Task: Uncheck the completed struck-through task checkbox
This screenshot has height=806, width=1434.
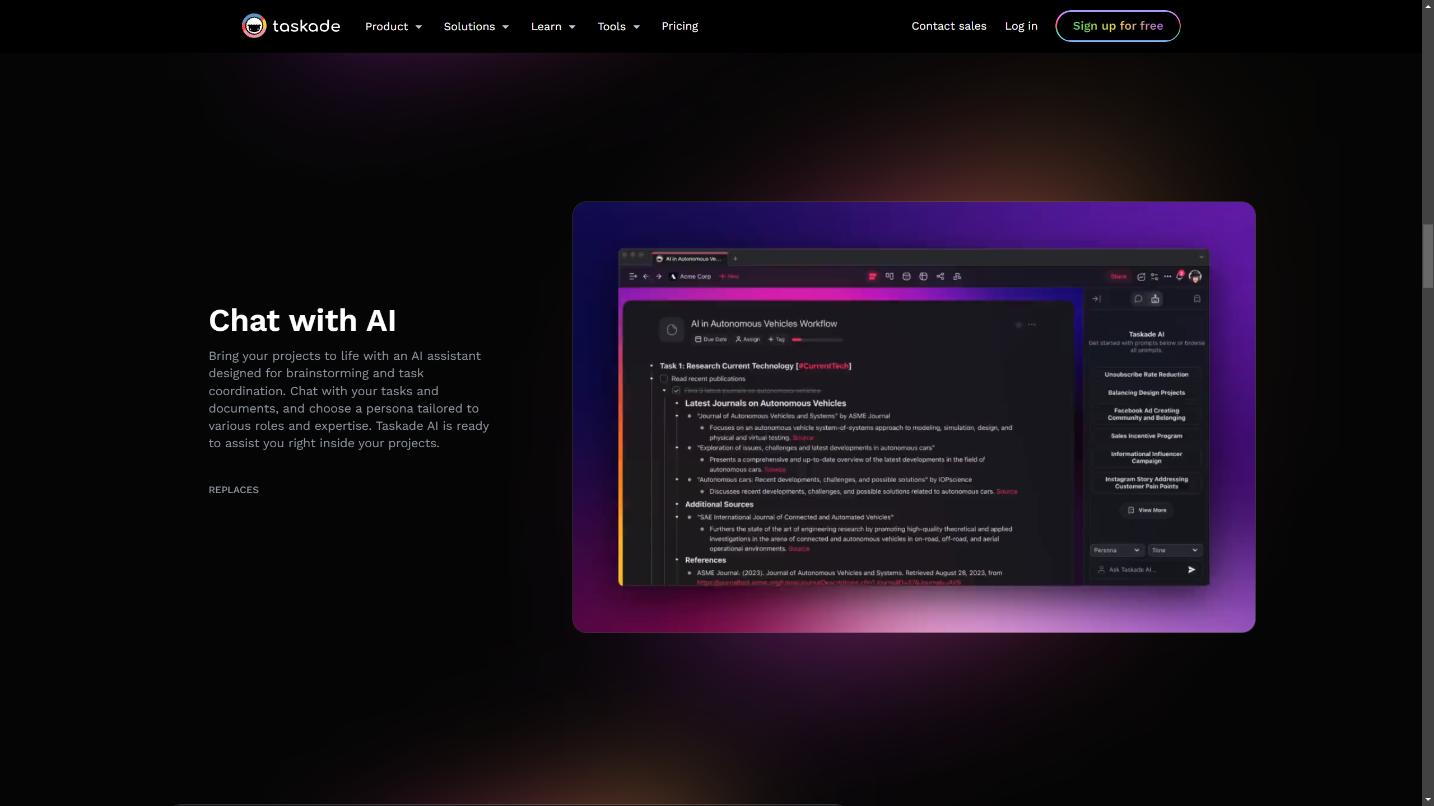Action: pyautogui.click(x=676, y=391)
